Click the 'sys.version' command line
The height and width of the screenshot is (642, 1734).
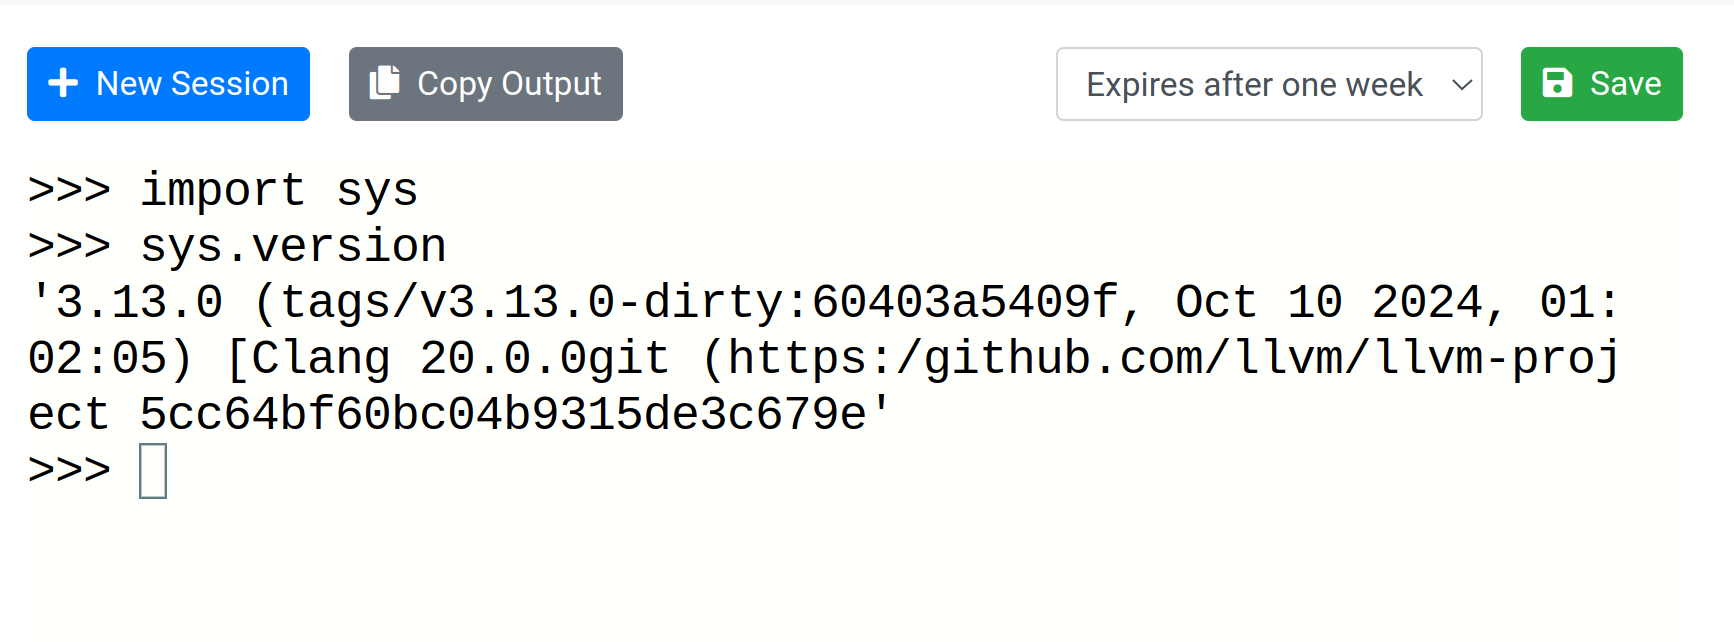click(x=293, y=246)
